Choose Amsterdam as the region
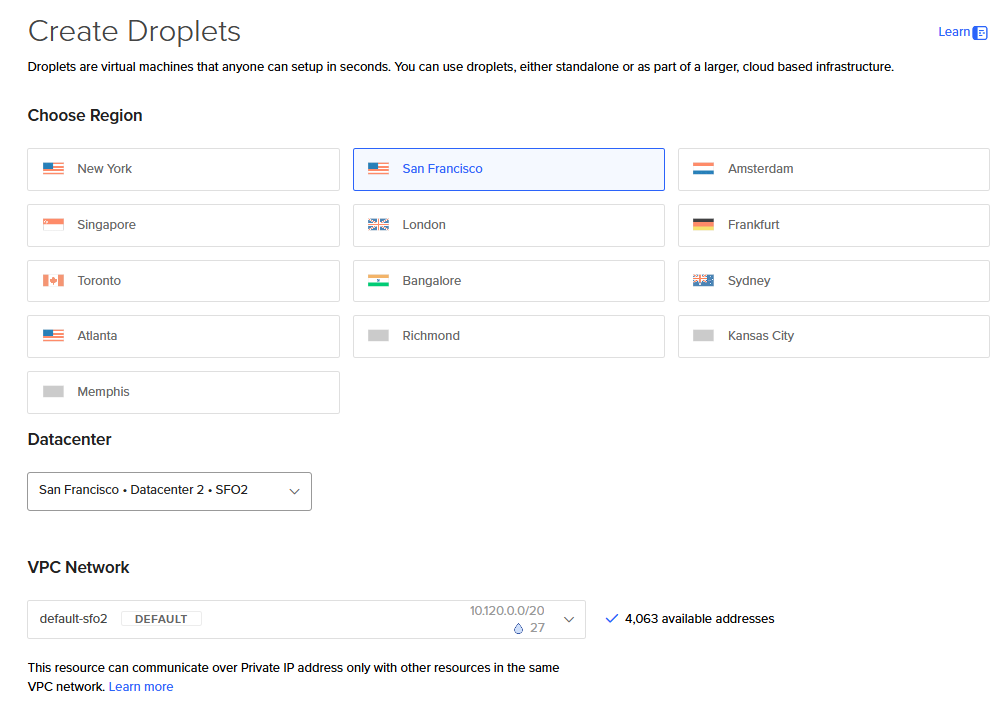 [834, 169]
